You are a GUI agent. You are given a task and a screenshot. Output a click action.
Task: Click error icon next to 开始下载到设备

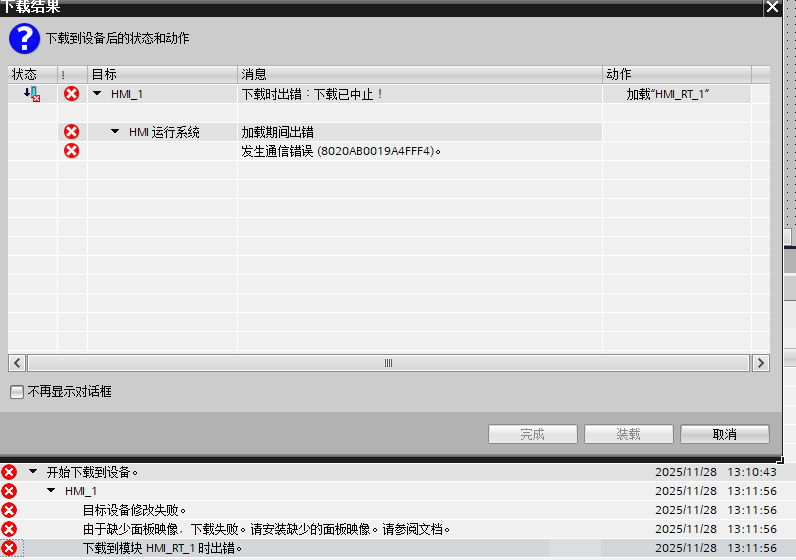[x=9, y=472]
